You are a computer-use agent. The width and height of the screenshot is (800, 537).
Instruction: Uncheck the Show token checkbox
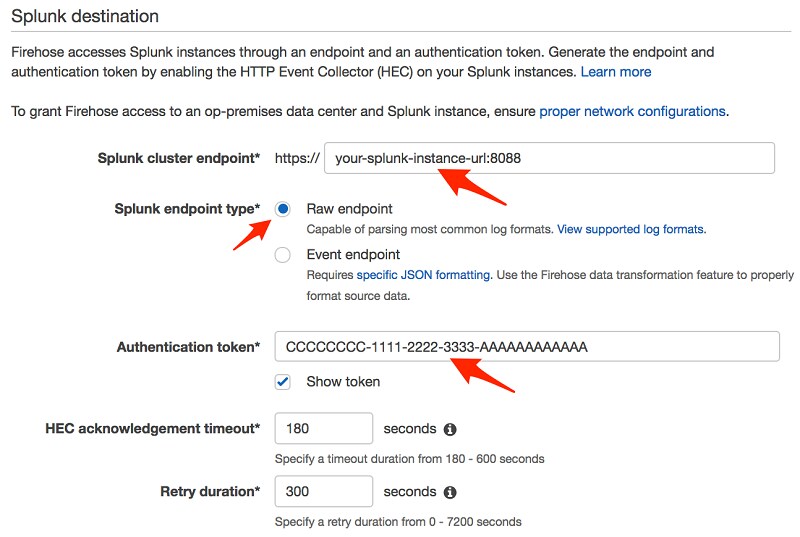(x=283, y=382)
